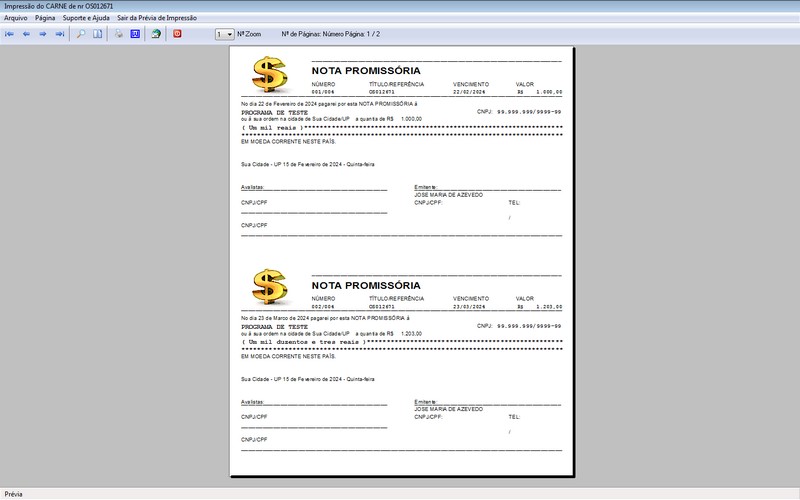Image resolution: width=800 pixels, height=500 pixels.
Task: Click the two-page book view icon
Action: coord(97,34)
